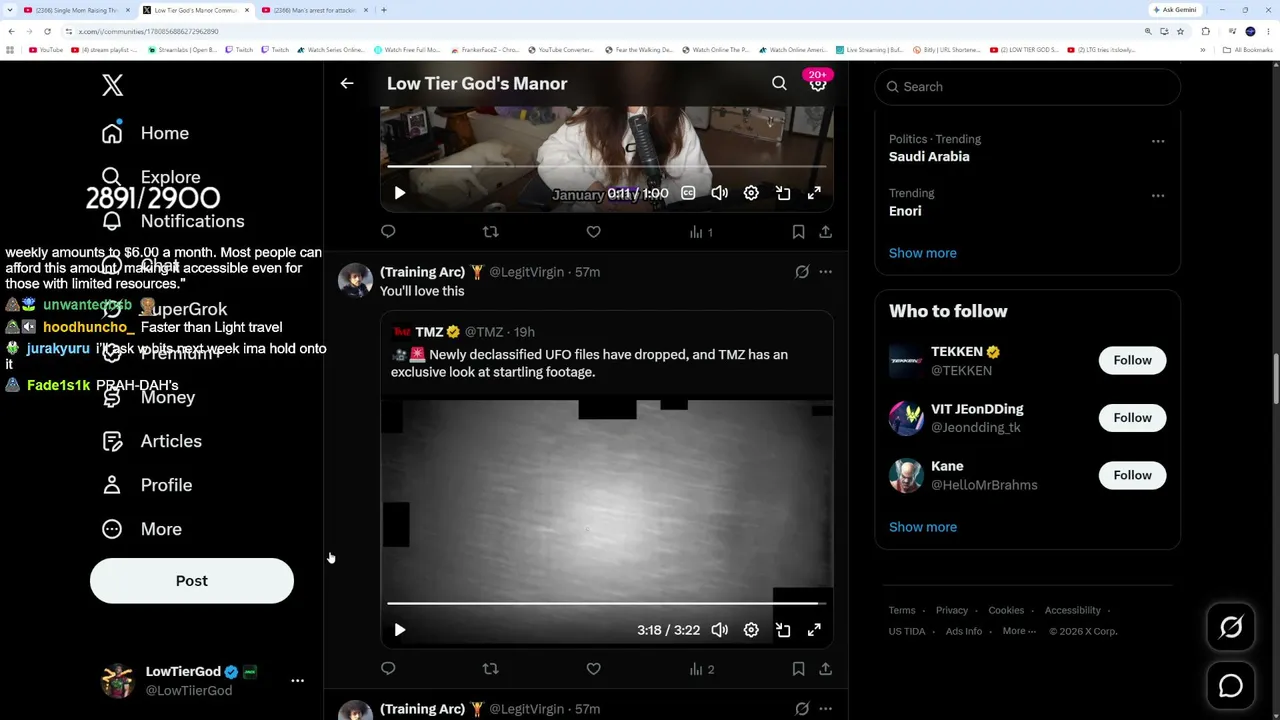1280x720 pixels.
Task: Reload the page in the browser
Action: [47, 31]
